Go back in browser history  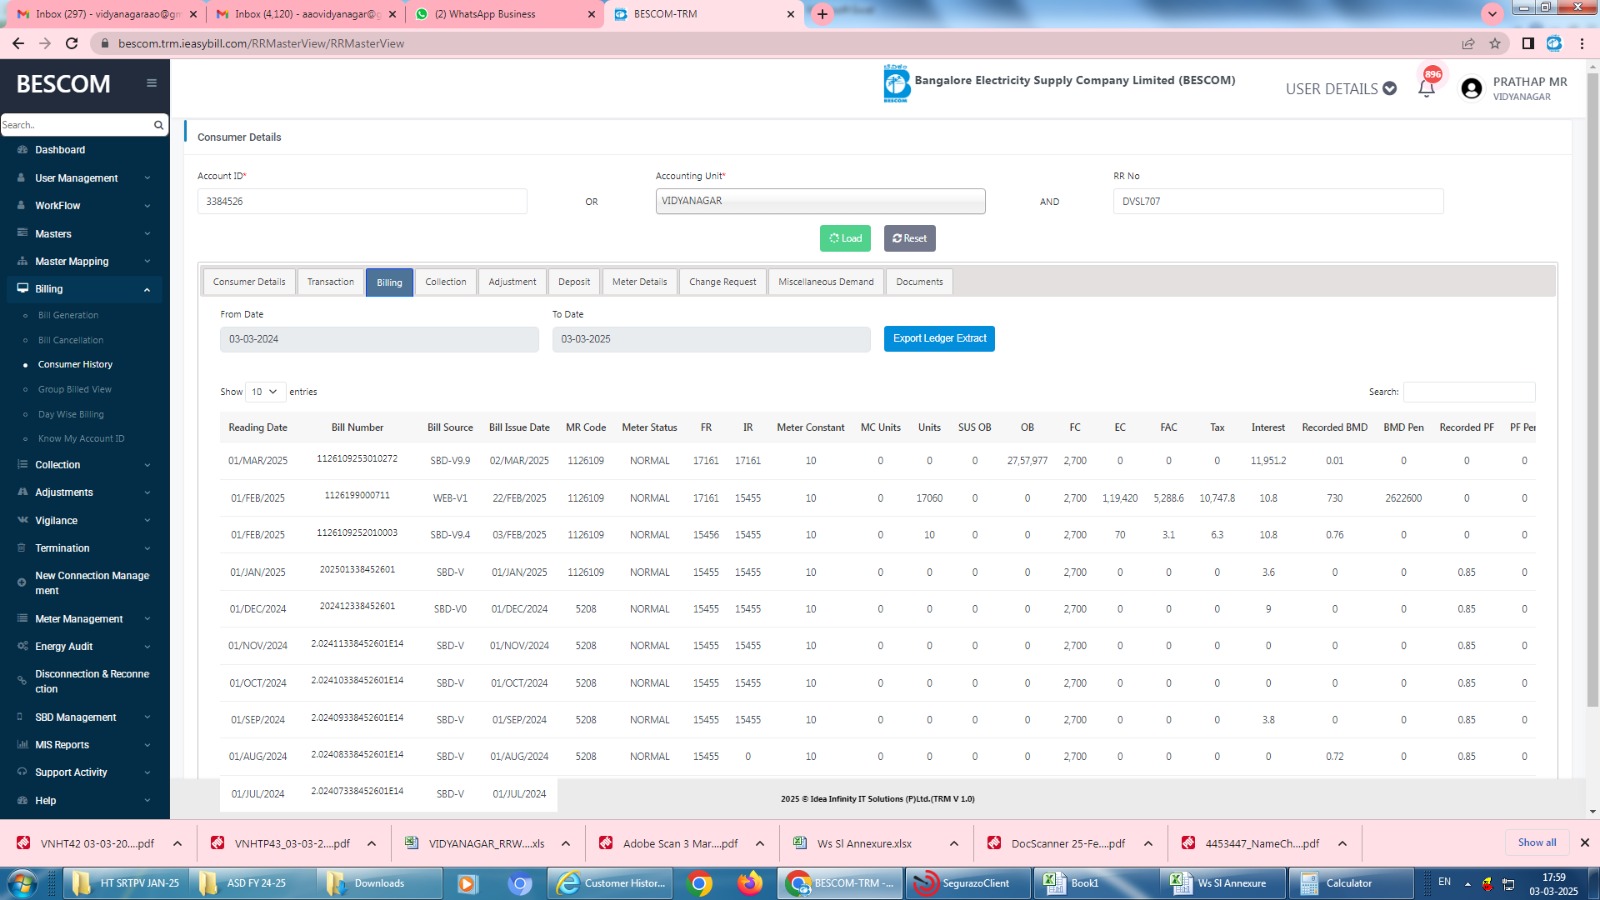[18, 43]
